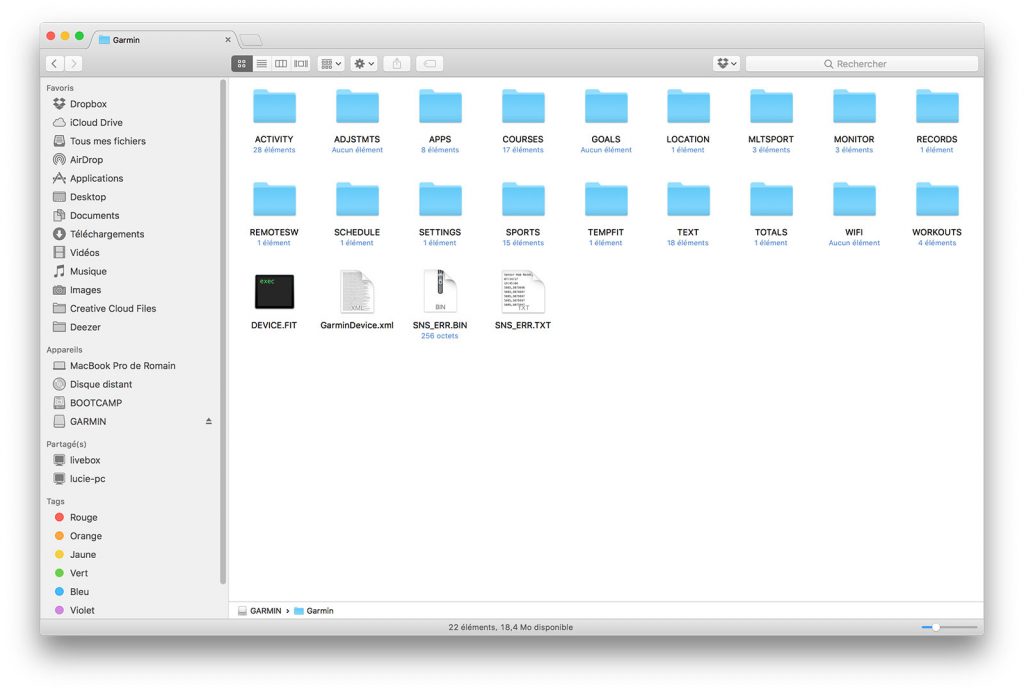
Task: Open a new tab
Action: 250,40
